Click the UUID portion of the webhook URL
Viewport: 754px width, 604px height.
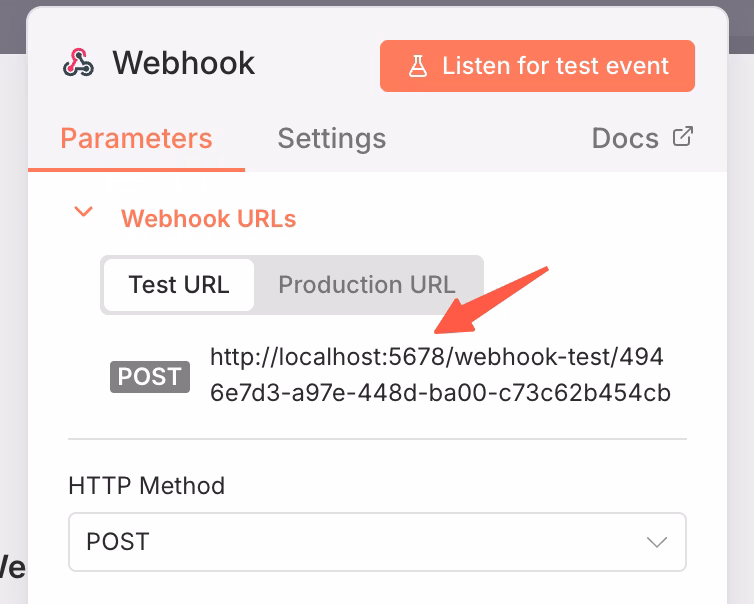click(440, 393)
